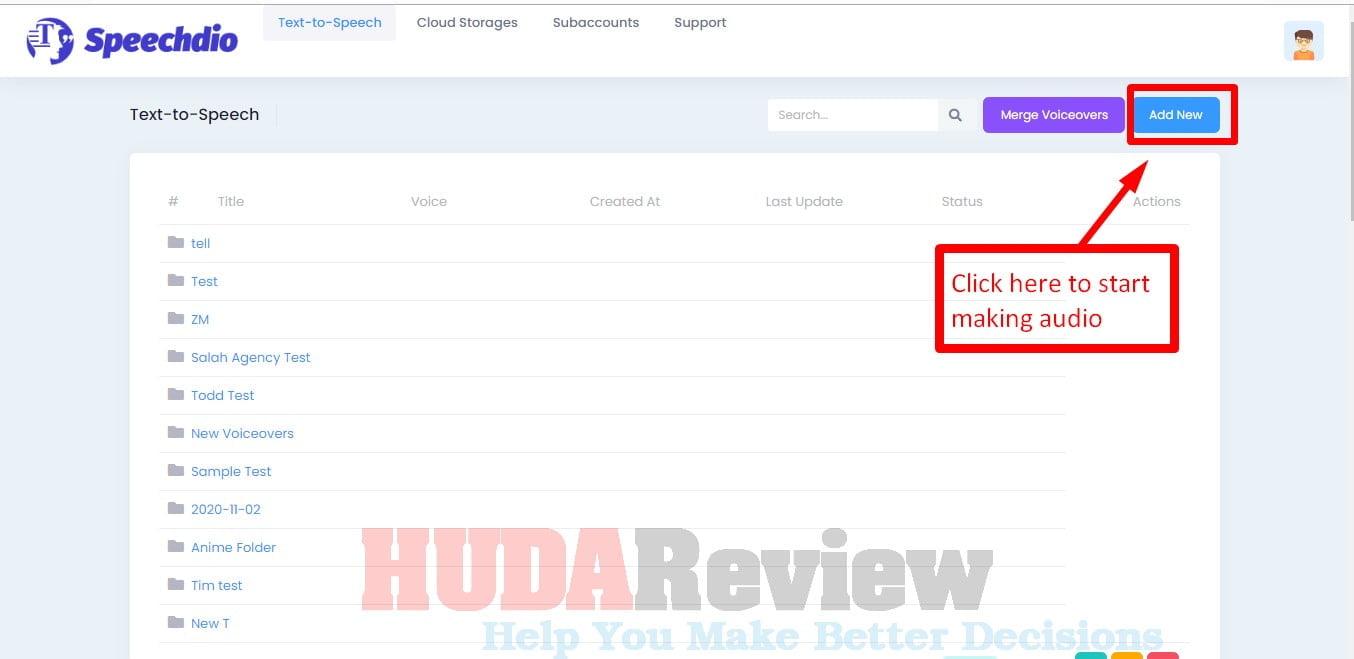
Task: Click folder icon next to tell
Action: (x=176, y=242)
